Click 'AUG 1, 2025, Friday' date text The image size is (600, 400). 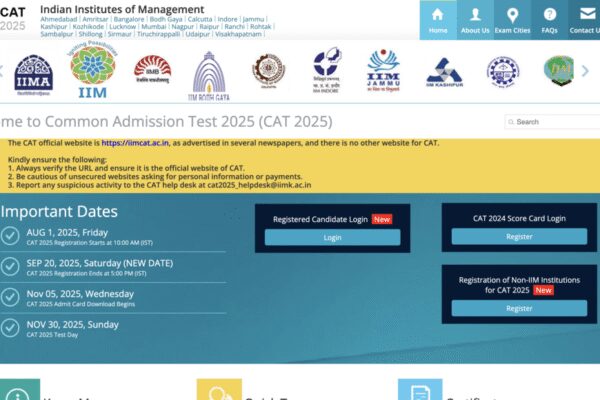click(x=67, y=232)
